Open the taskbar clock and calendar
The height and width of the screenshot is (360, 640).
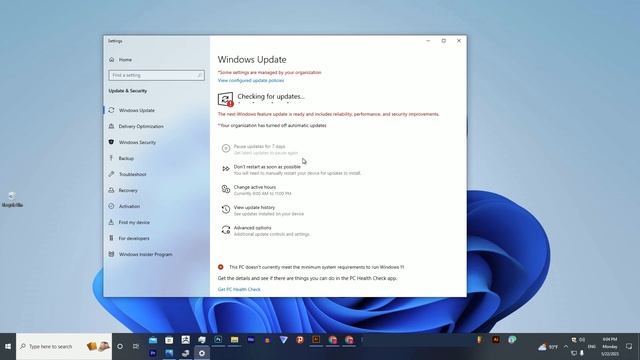[x=610, y=347]
